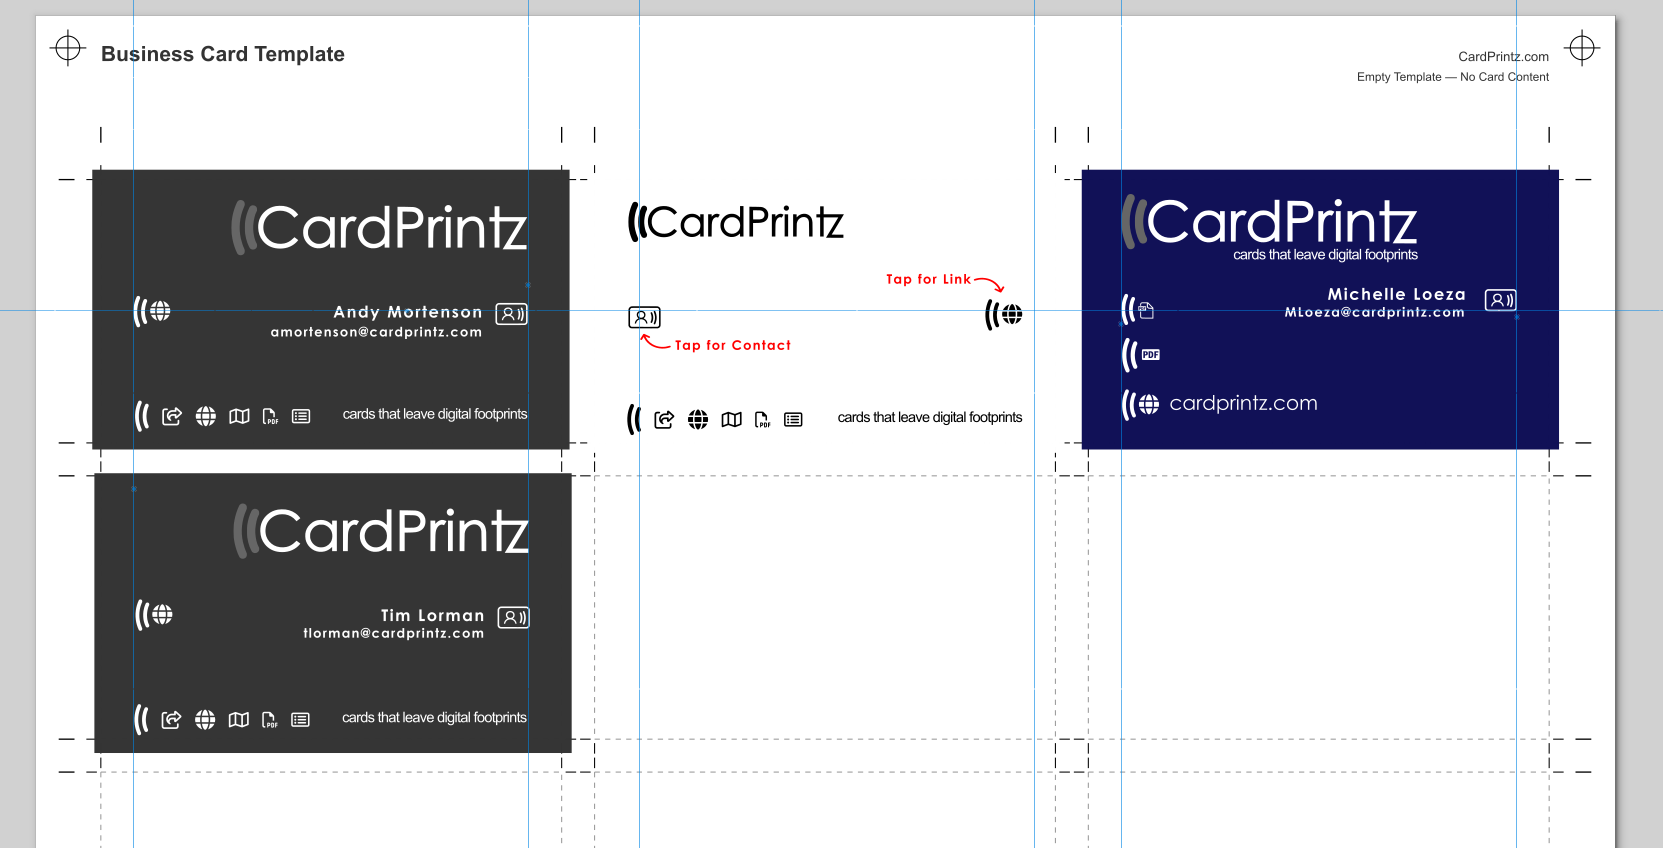Click the CardPrintz logo on the blue card
The width and height of the screenshot is (1663, 848).
(x=1269, y=221)
